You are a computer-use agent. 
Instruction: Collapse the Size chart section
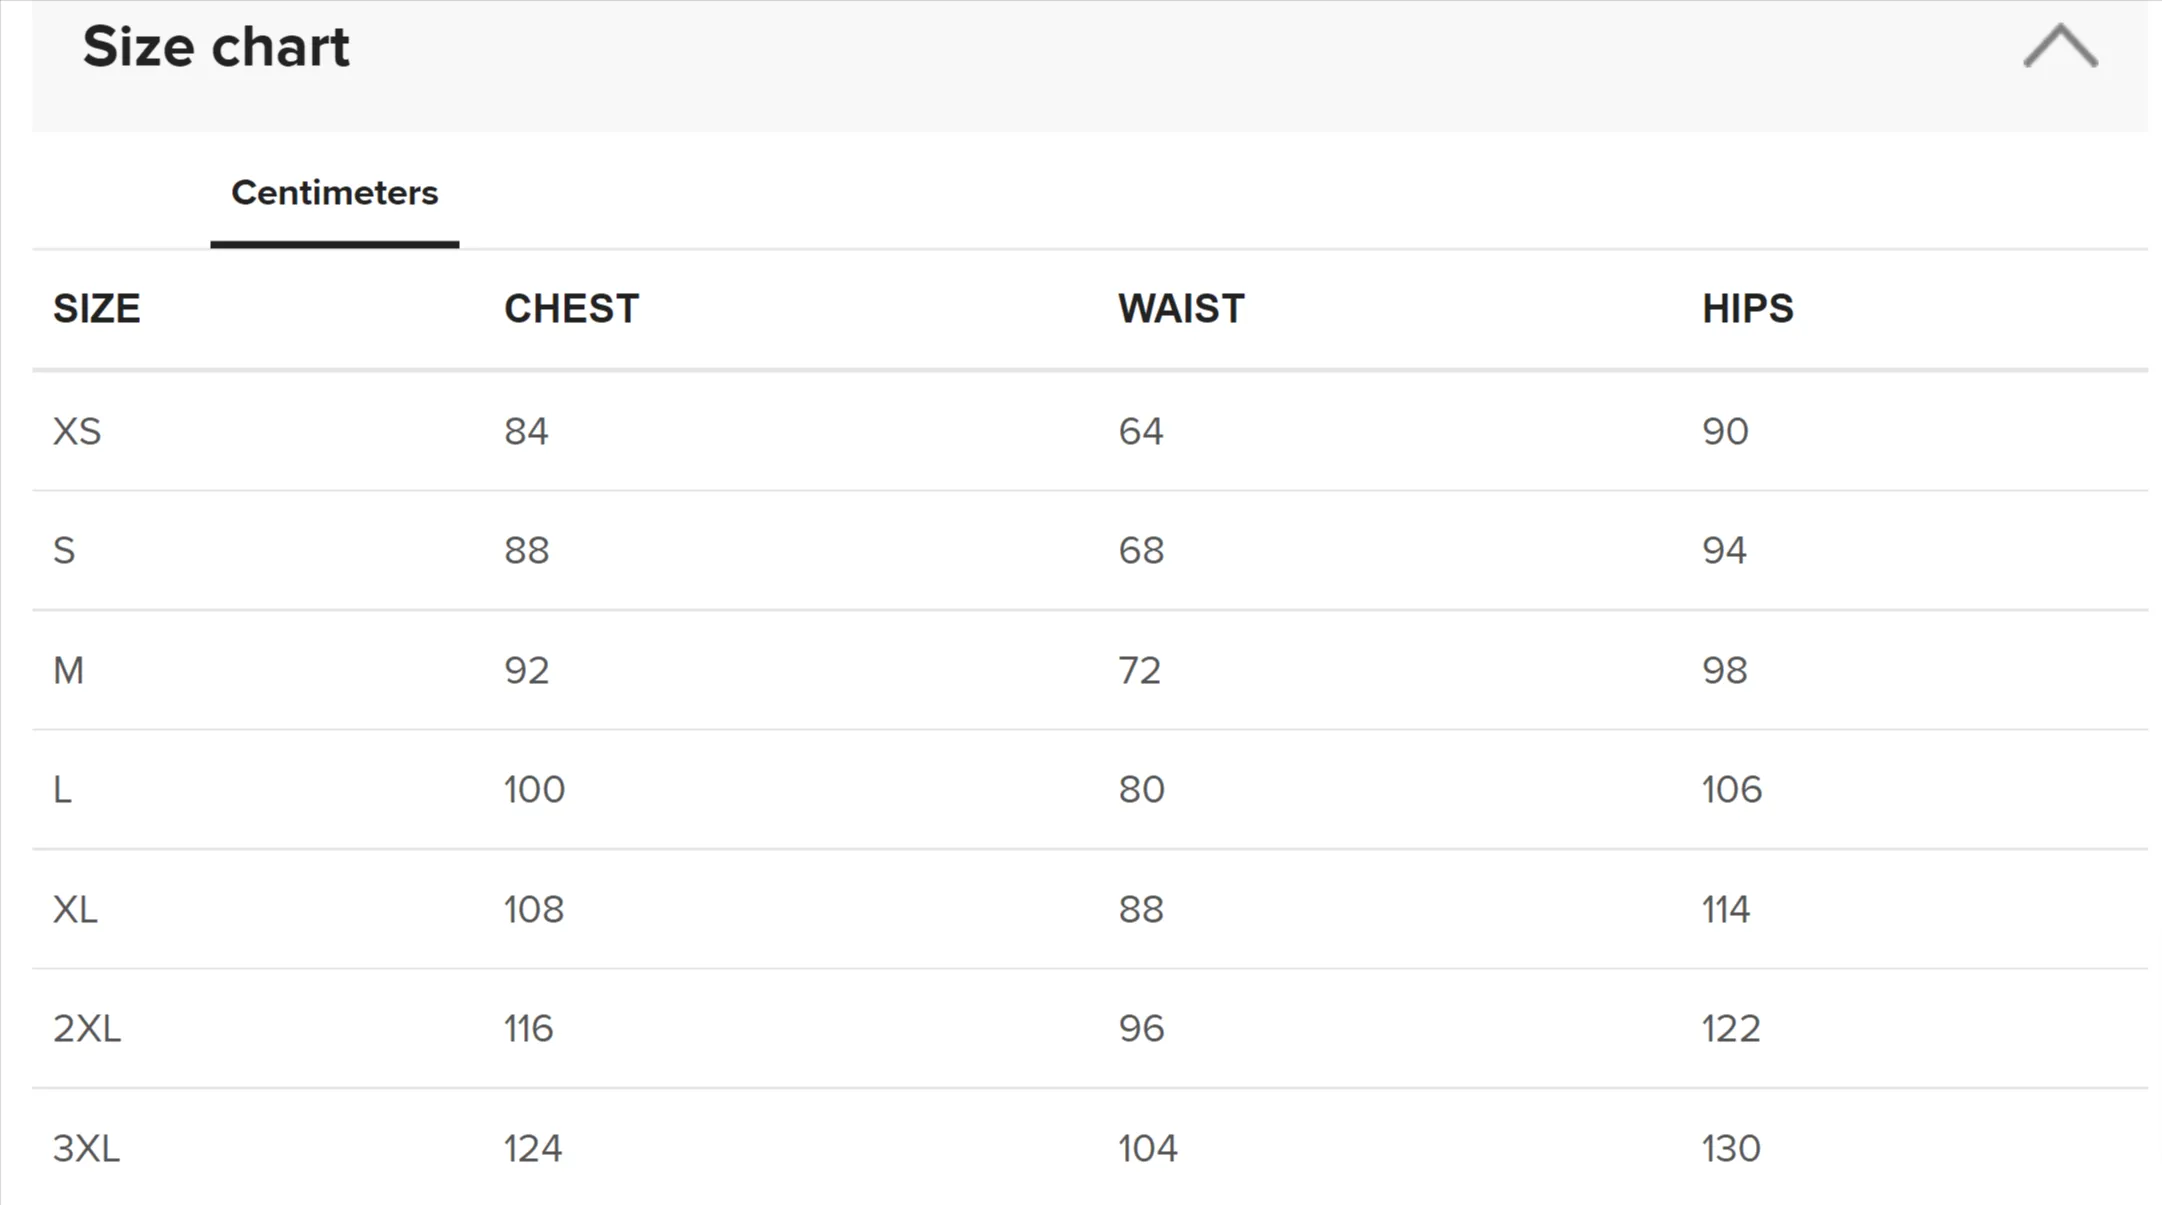(x=2060, y=47)
